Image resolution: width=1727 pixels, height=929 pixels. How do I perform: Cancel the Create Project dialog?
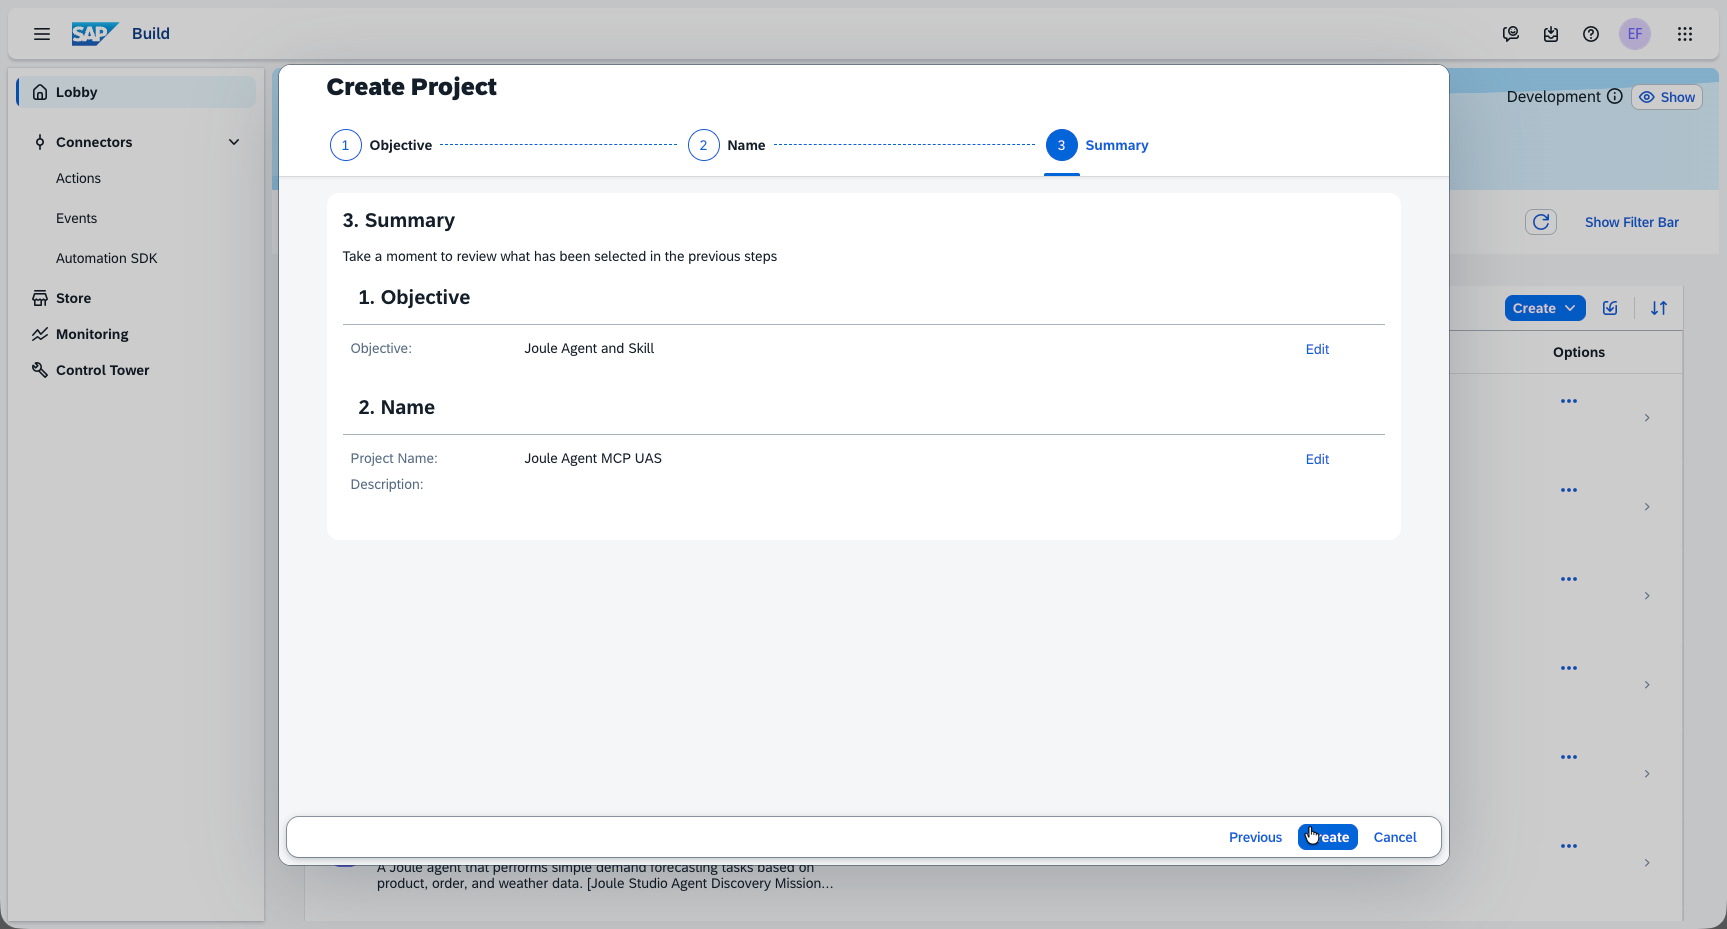click(x=1395, y=837)
